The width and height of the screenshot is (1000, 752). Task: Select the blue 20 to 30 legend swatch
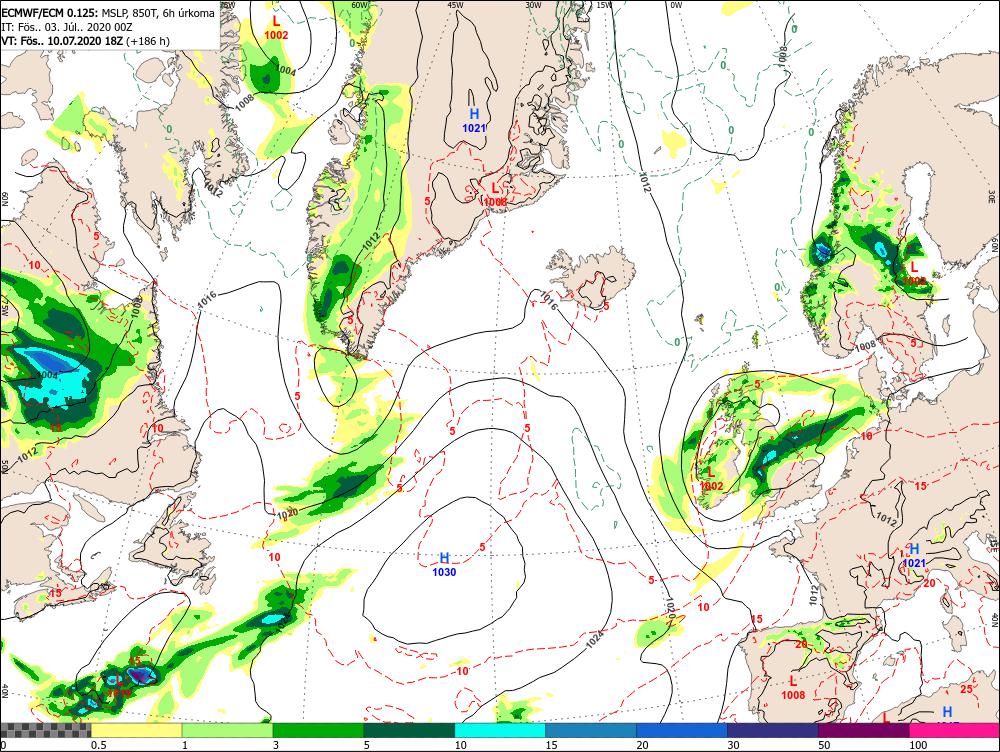click(682, 730)
